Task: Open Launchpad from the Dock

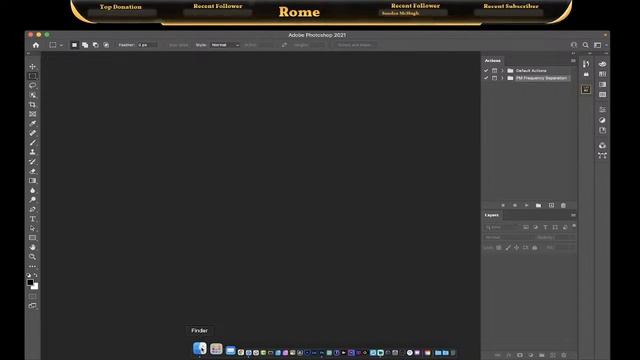Action: tap(216, 349)
